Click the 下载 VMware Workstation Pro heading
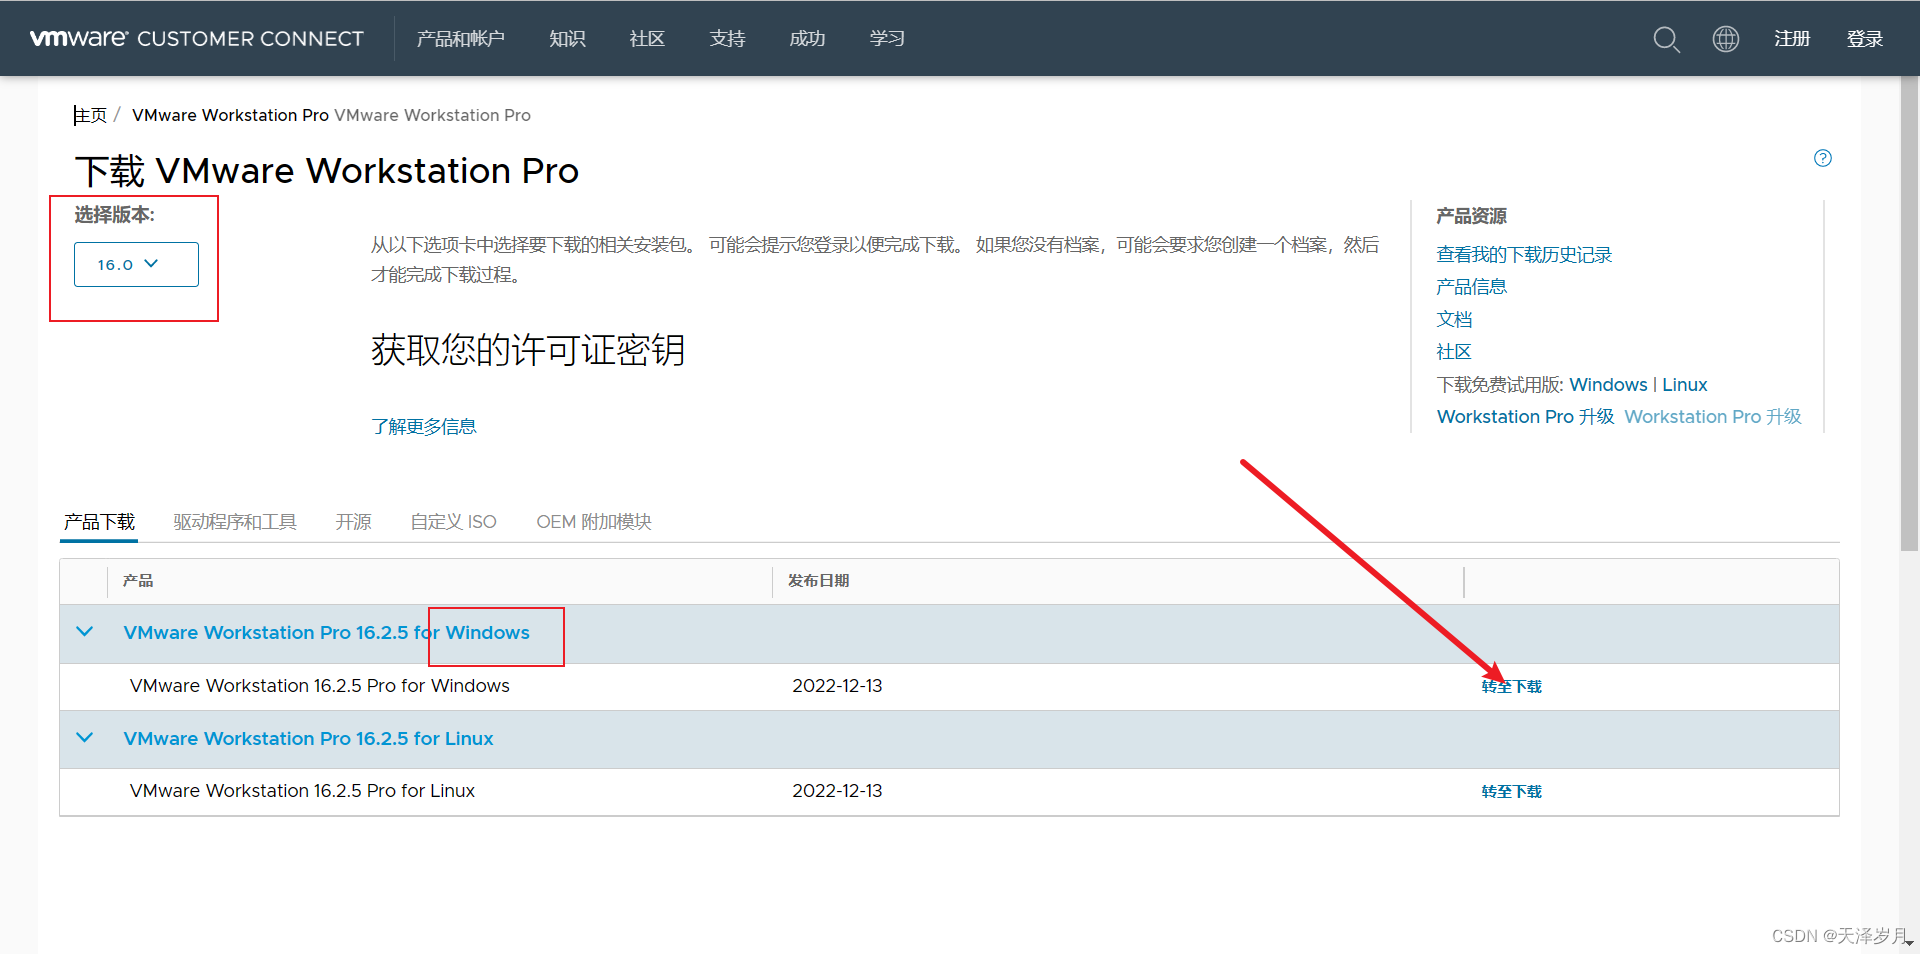1920x954 pixels. (x=327, y=171)
